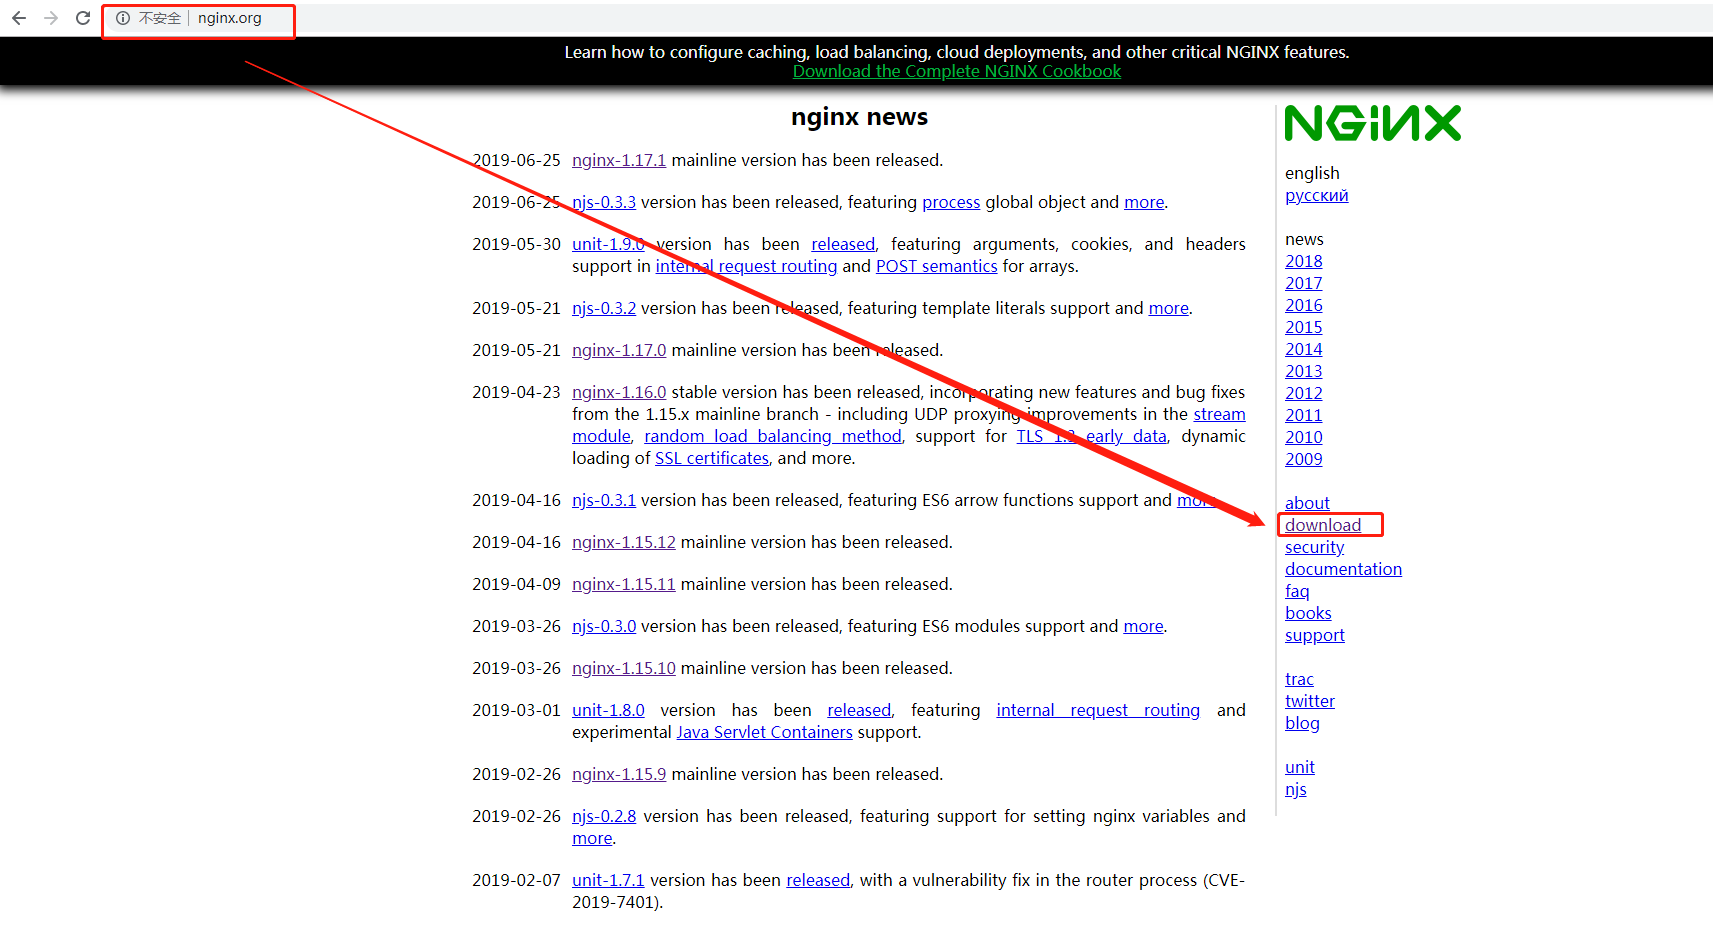Click the nginx.org address bar
The height and width of the screenshot is (937, 1713).
pyautogui.click(x=229, y=18)
